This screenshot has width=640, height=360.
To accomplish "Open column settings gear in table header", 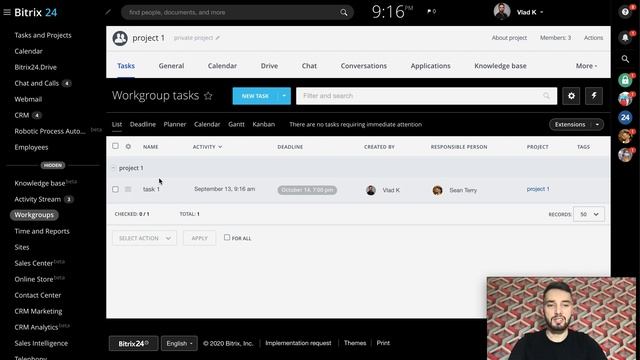I will 128,147.
